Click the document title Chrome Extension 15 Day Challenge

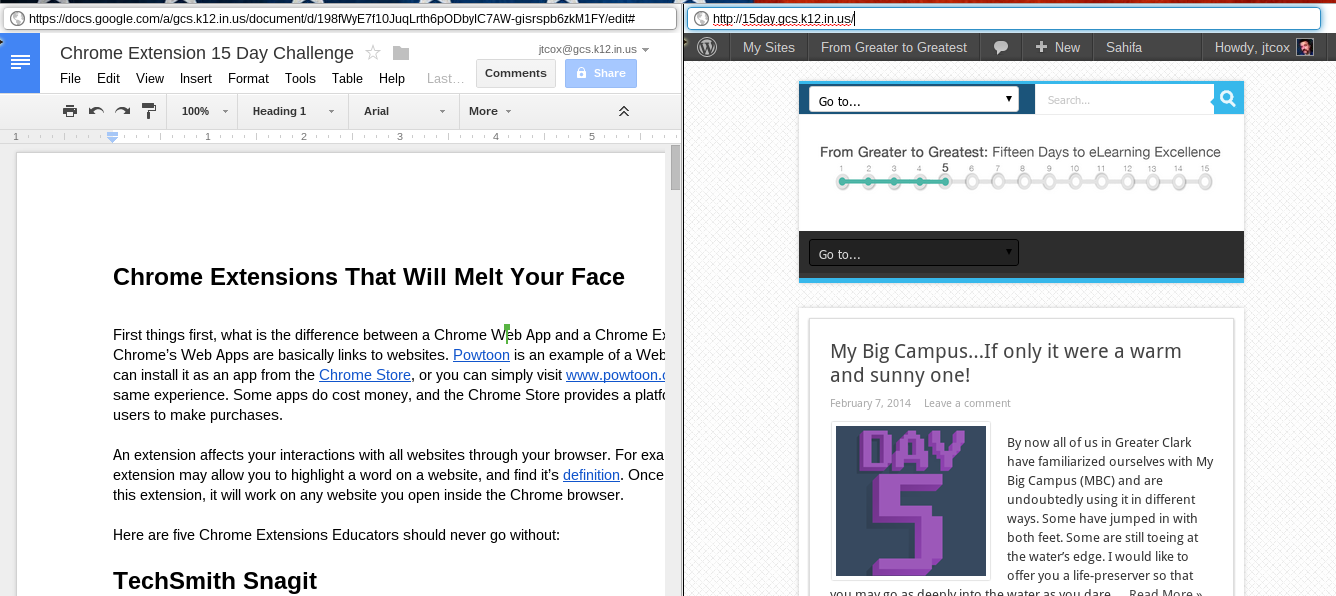click(x=207, y=53)
